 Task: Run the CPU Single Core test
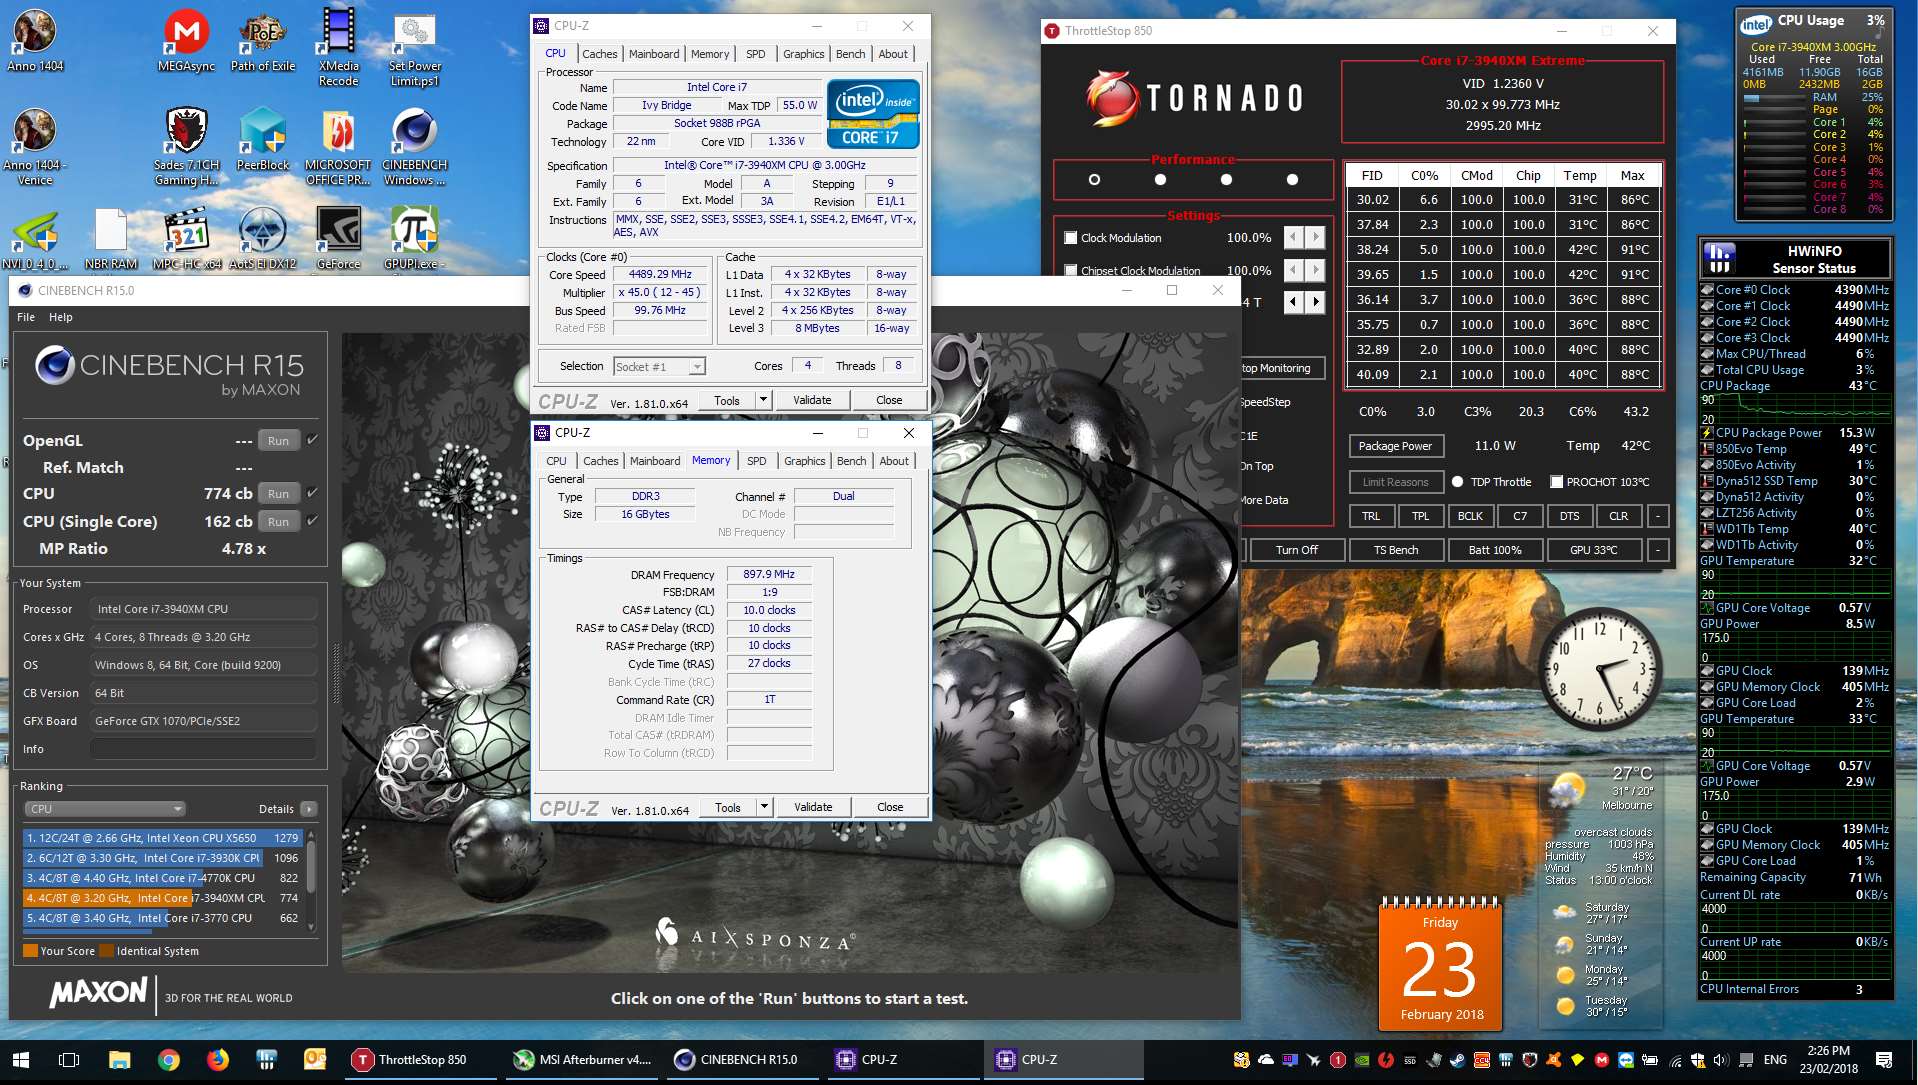(x=279, y=522)
